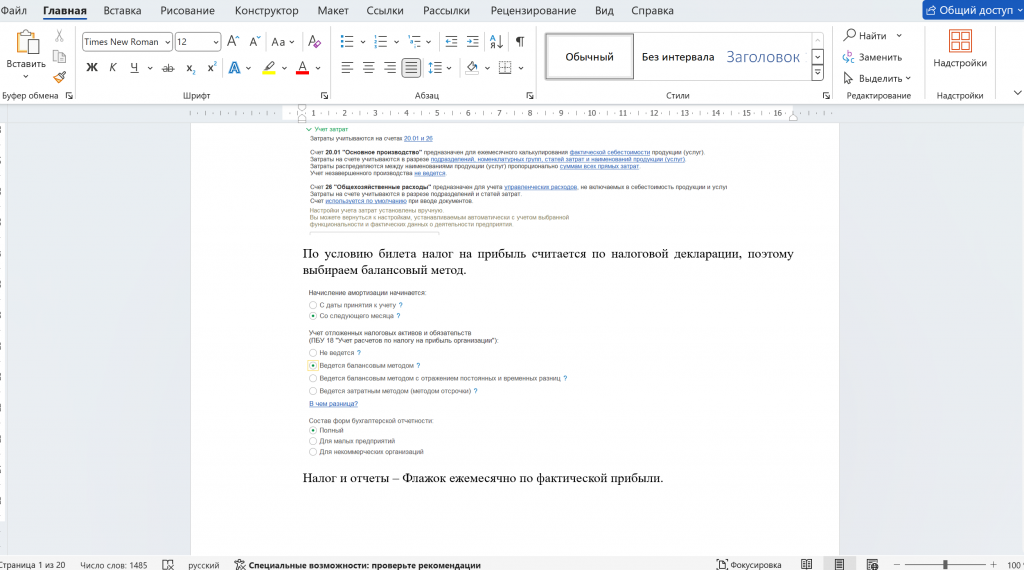This screenshot has width=1024, height=570.
Task: Open the Times New Roman font dropdown
Action: point(167,42)
